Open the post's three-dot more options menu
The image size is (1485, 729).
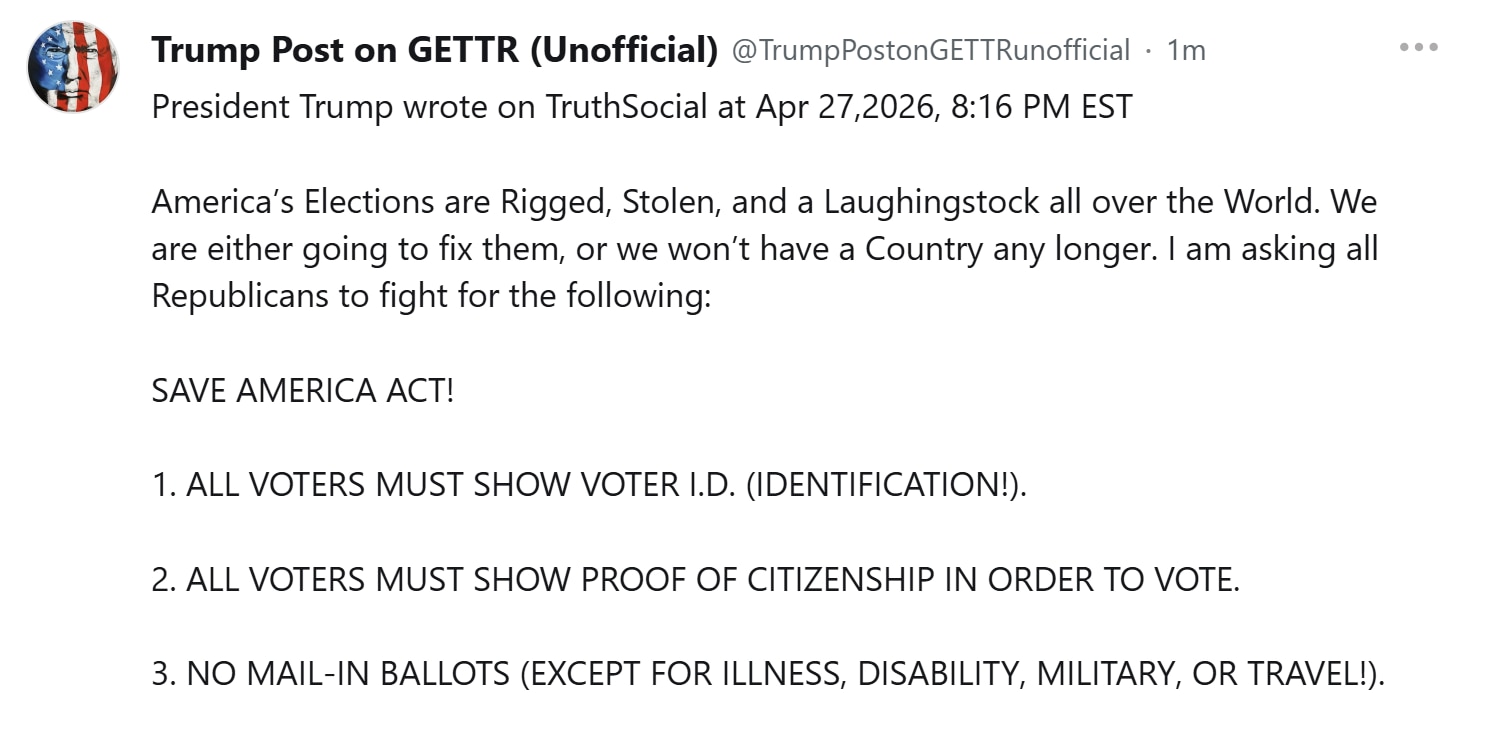(x=1418, y=48)
